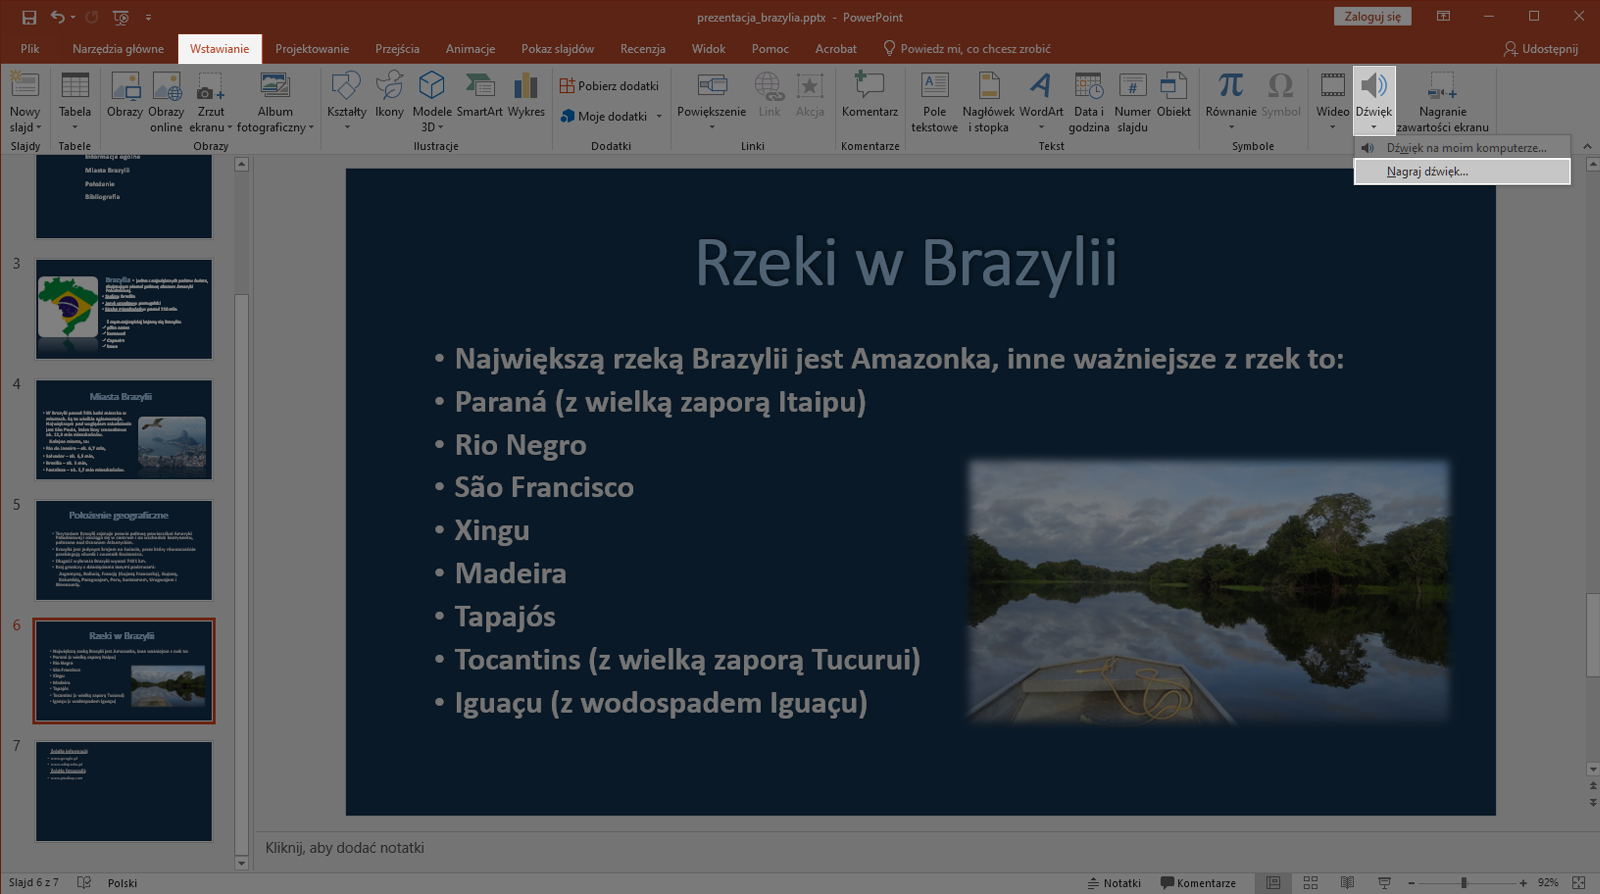Viewport: 1600px width, 894px height.
Task: Select slide 4 thumbnail Miasta Brazylii
Action: 124,430
